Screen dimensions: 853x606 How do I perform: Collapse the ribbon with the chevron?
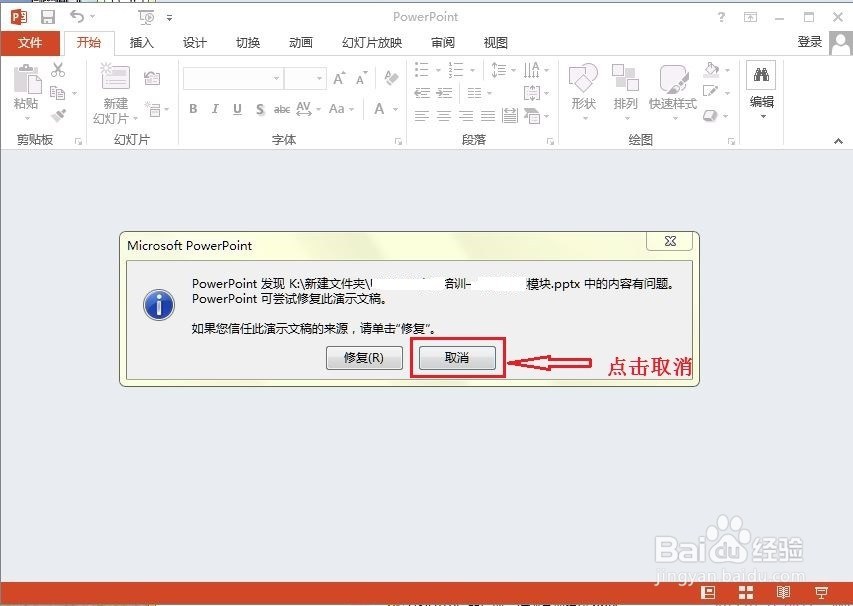[839, 140]
